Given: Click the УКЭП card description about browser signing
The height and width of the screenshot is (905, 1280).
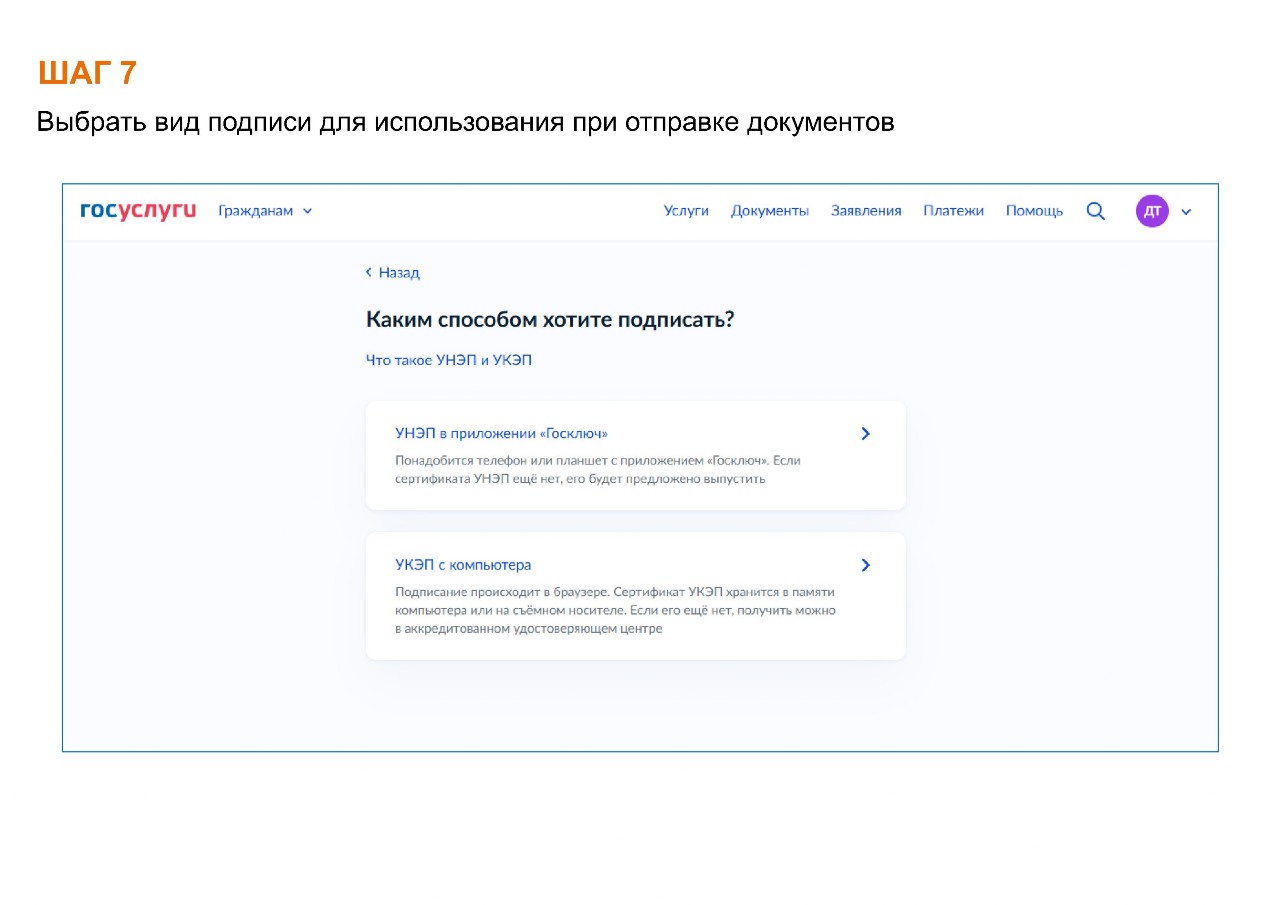Looking at the screenshot, I should pos(614,610).
